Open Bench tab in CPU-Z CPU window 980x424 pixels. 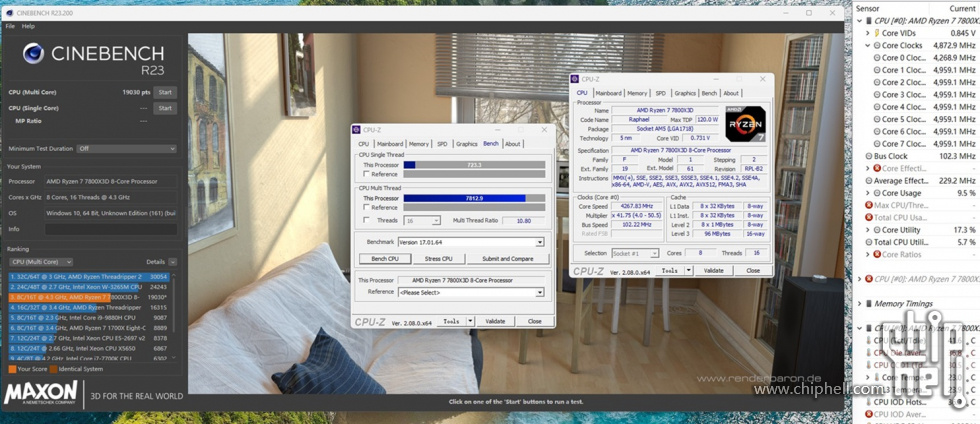[709, 93]
